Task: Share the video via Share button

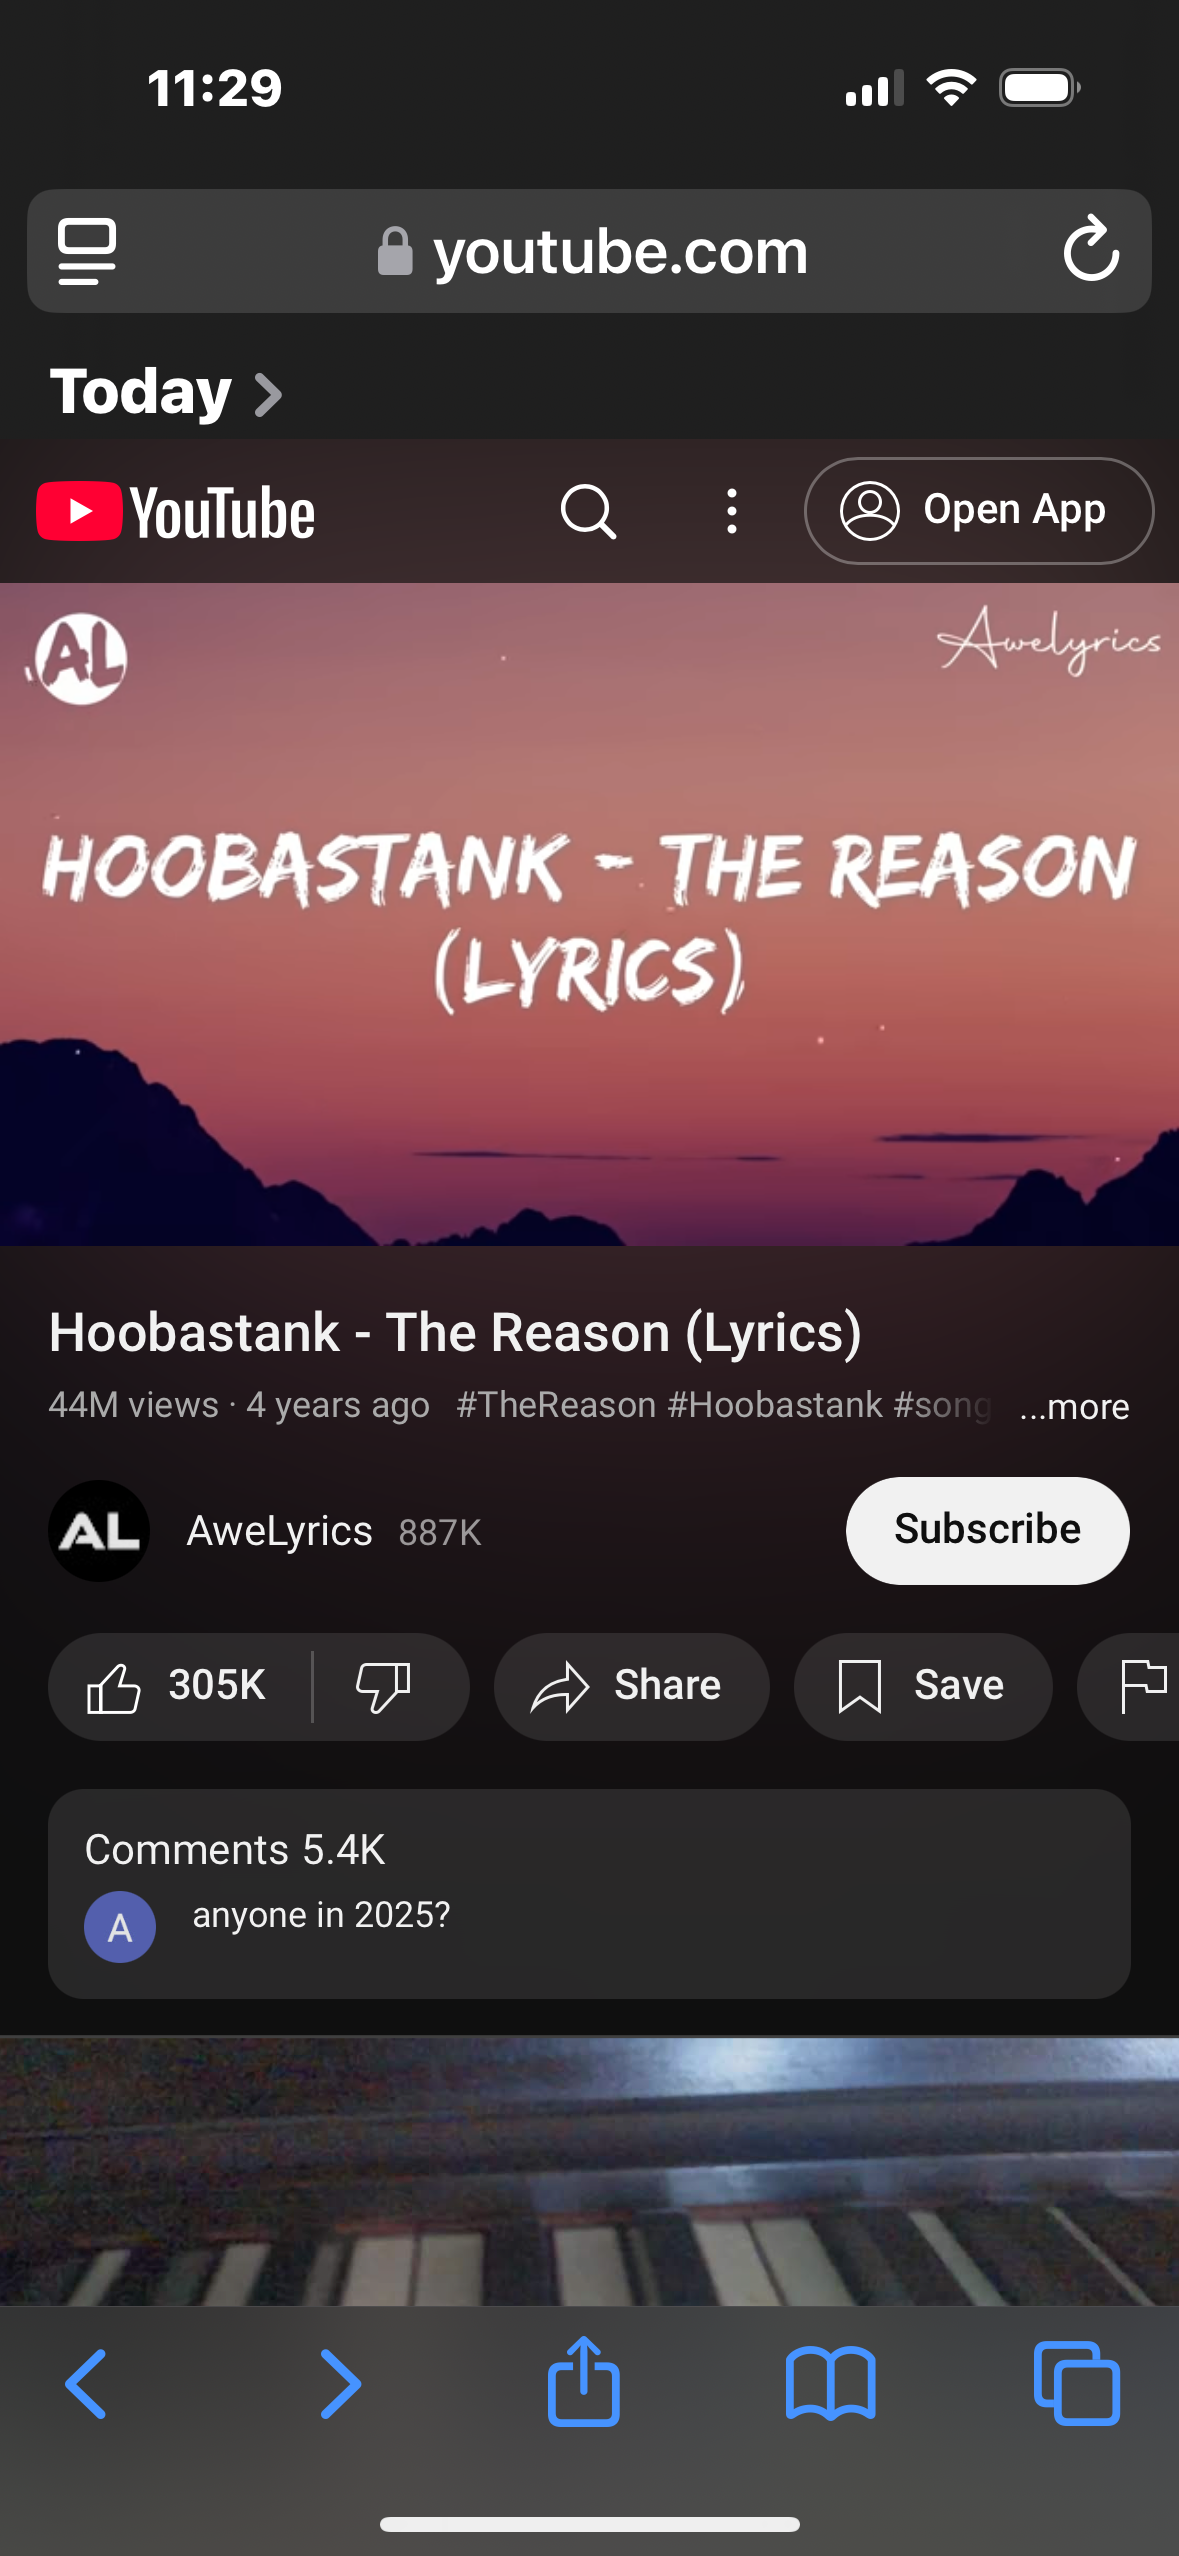Action: pos(631,1686)
